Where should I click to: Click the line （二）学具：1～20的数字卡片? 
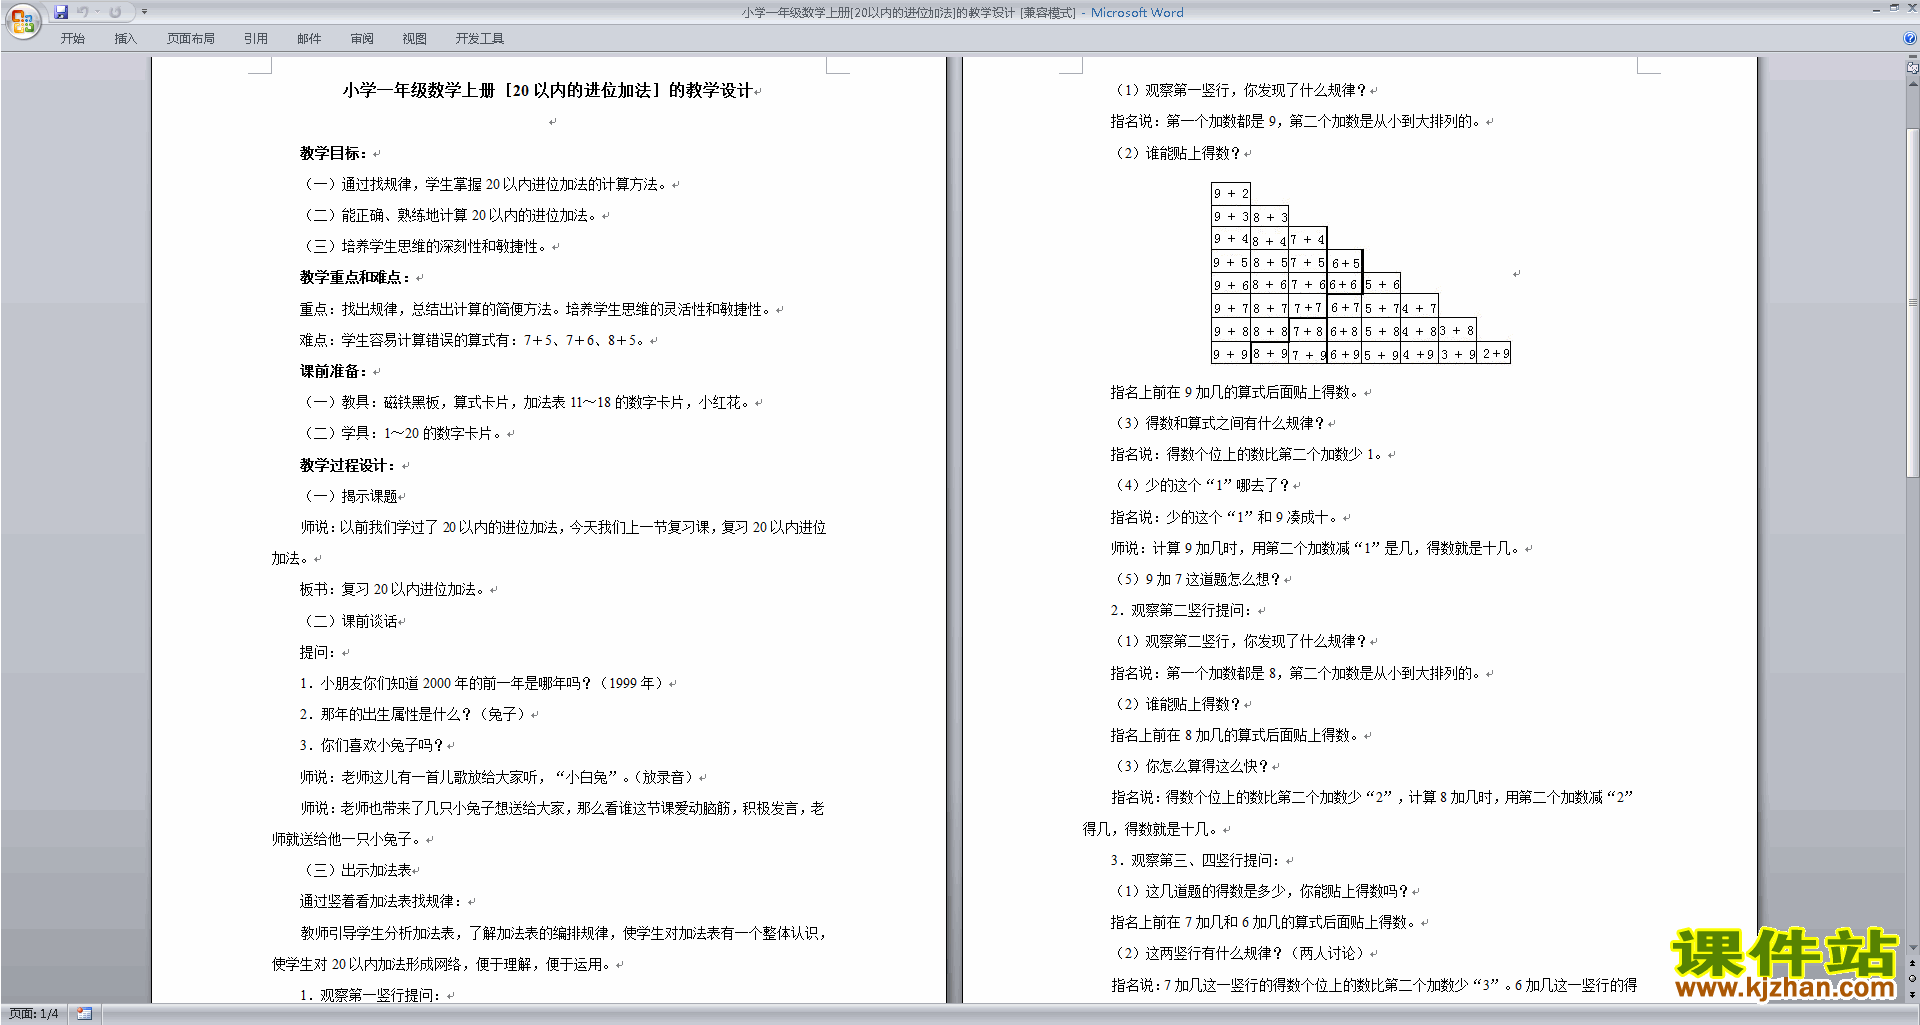[x=402, y=433]
